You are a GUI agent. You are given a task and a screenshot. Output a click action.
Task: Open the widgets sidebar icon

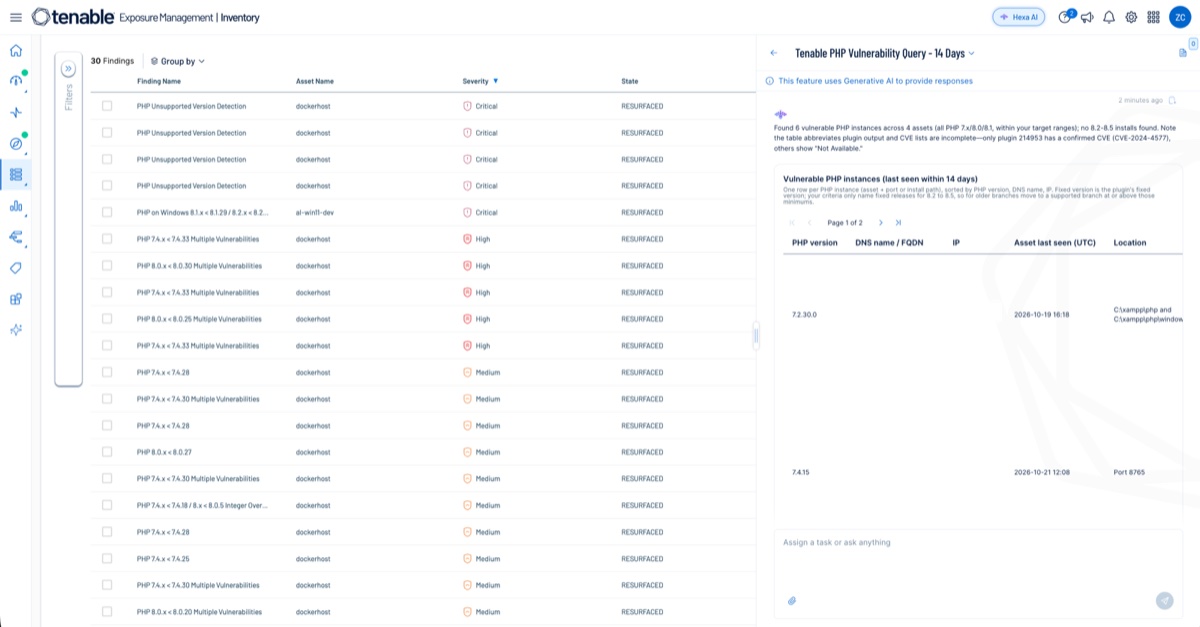15,298
